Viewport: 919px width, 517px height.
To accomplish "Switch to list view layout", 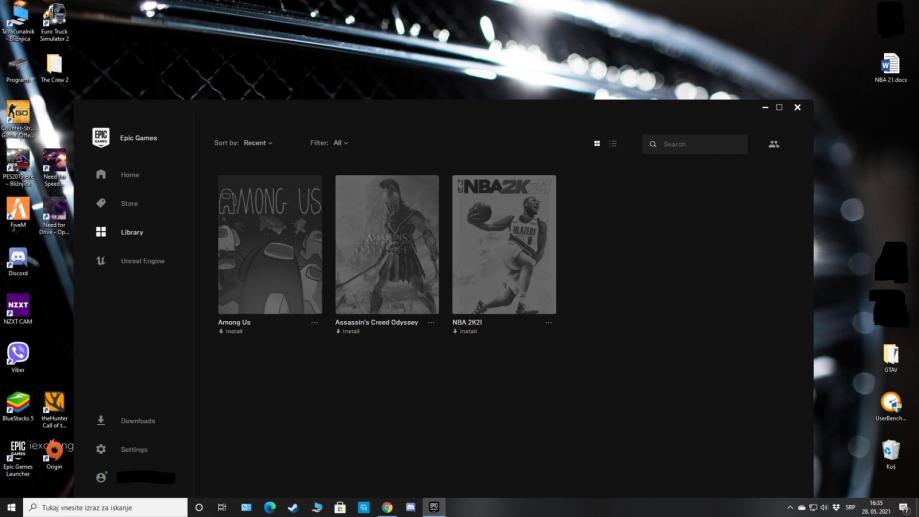I will point(613,144).
